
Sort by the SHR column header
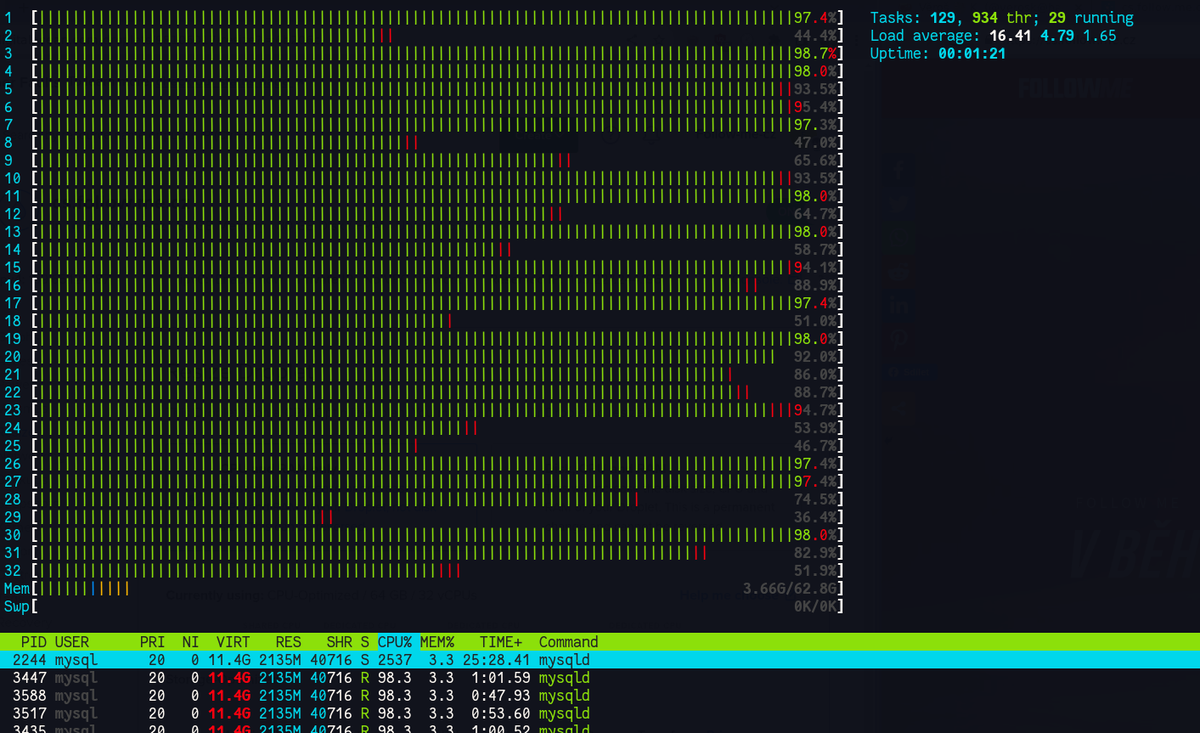pyautogui.click(x=340, y=642)
